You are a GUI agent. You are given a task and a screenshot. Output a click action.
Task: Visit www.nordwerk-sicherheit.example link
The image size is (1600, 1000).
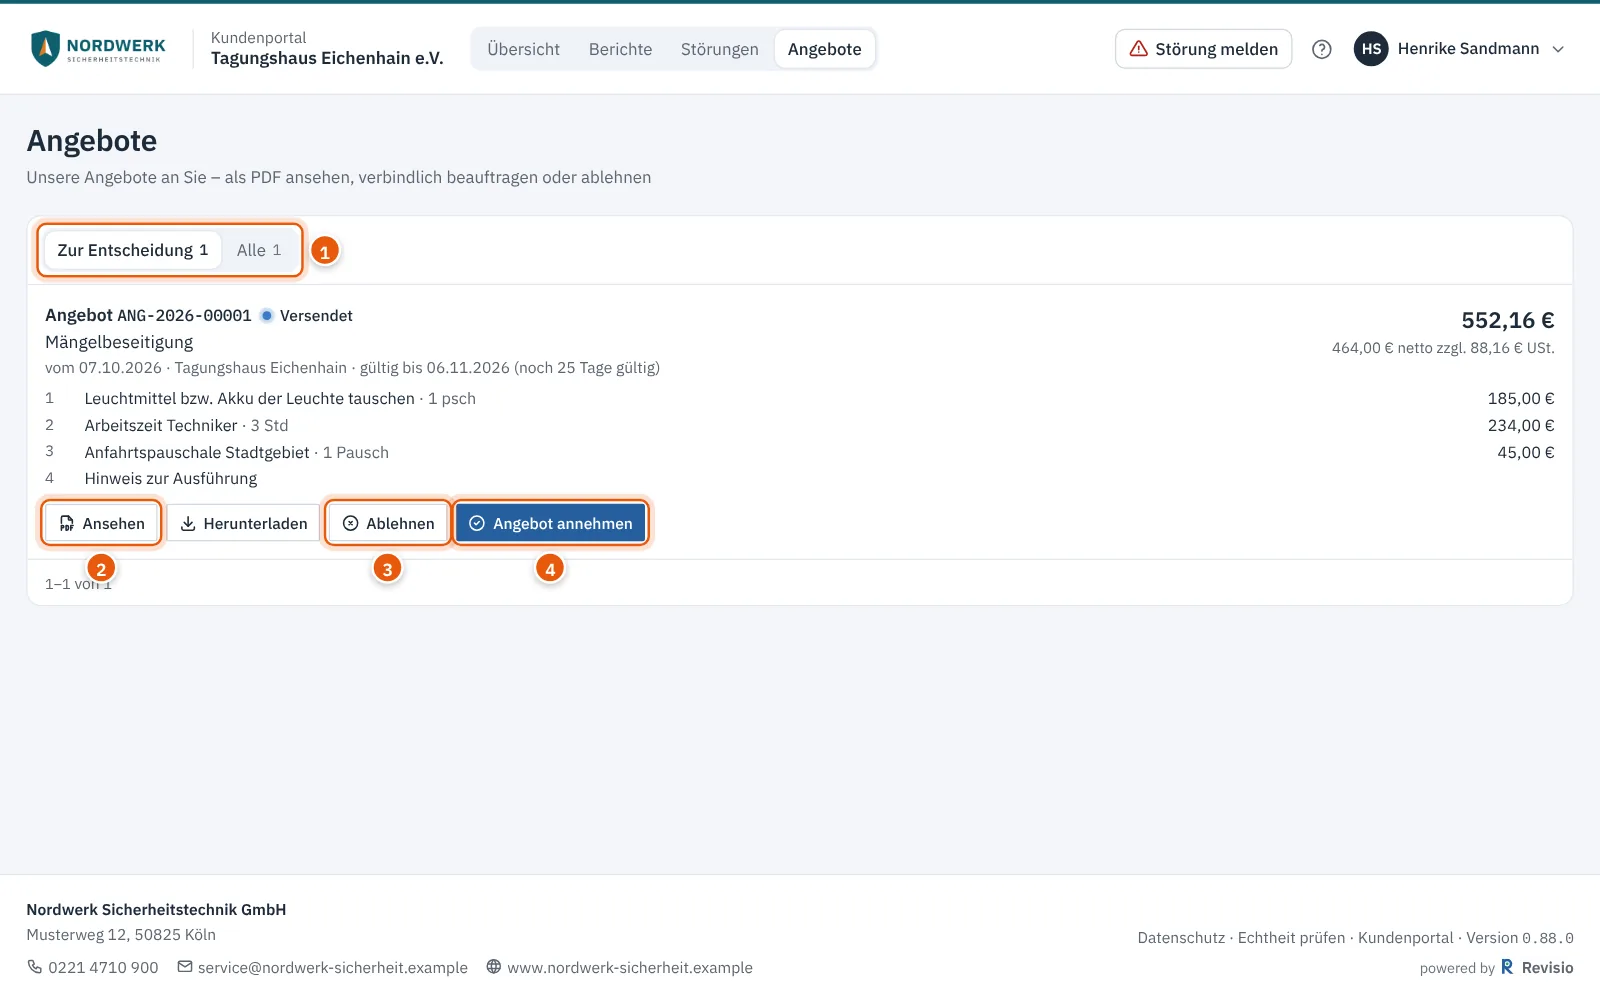(630, 967)
